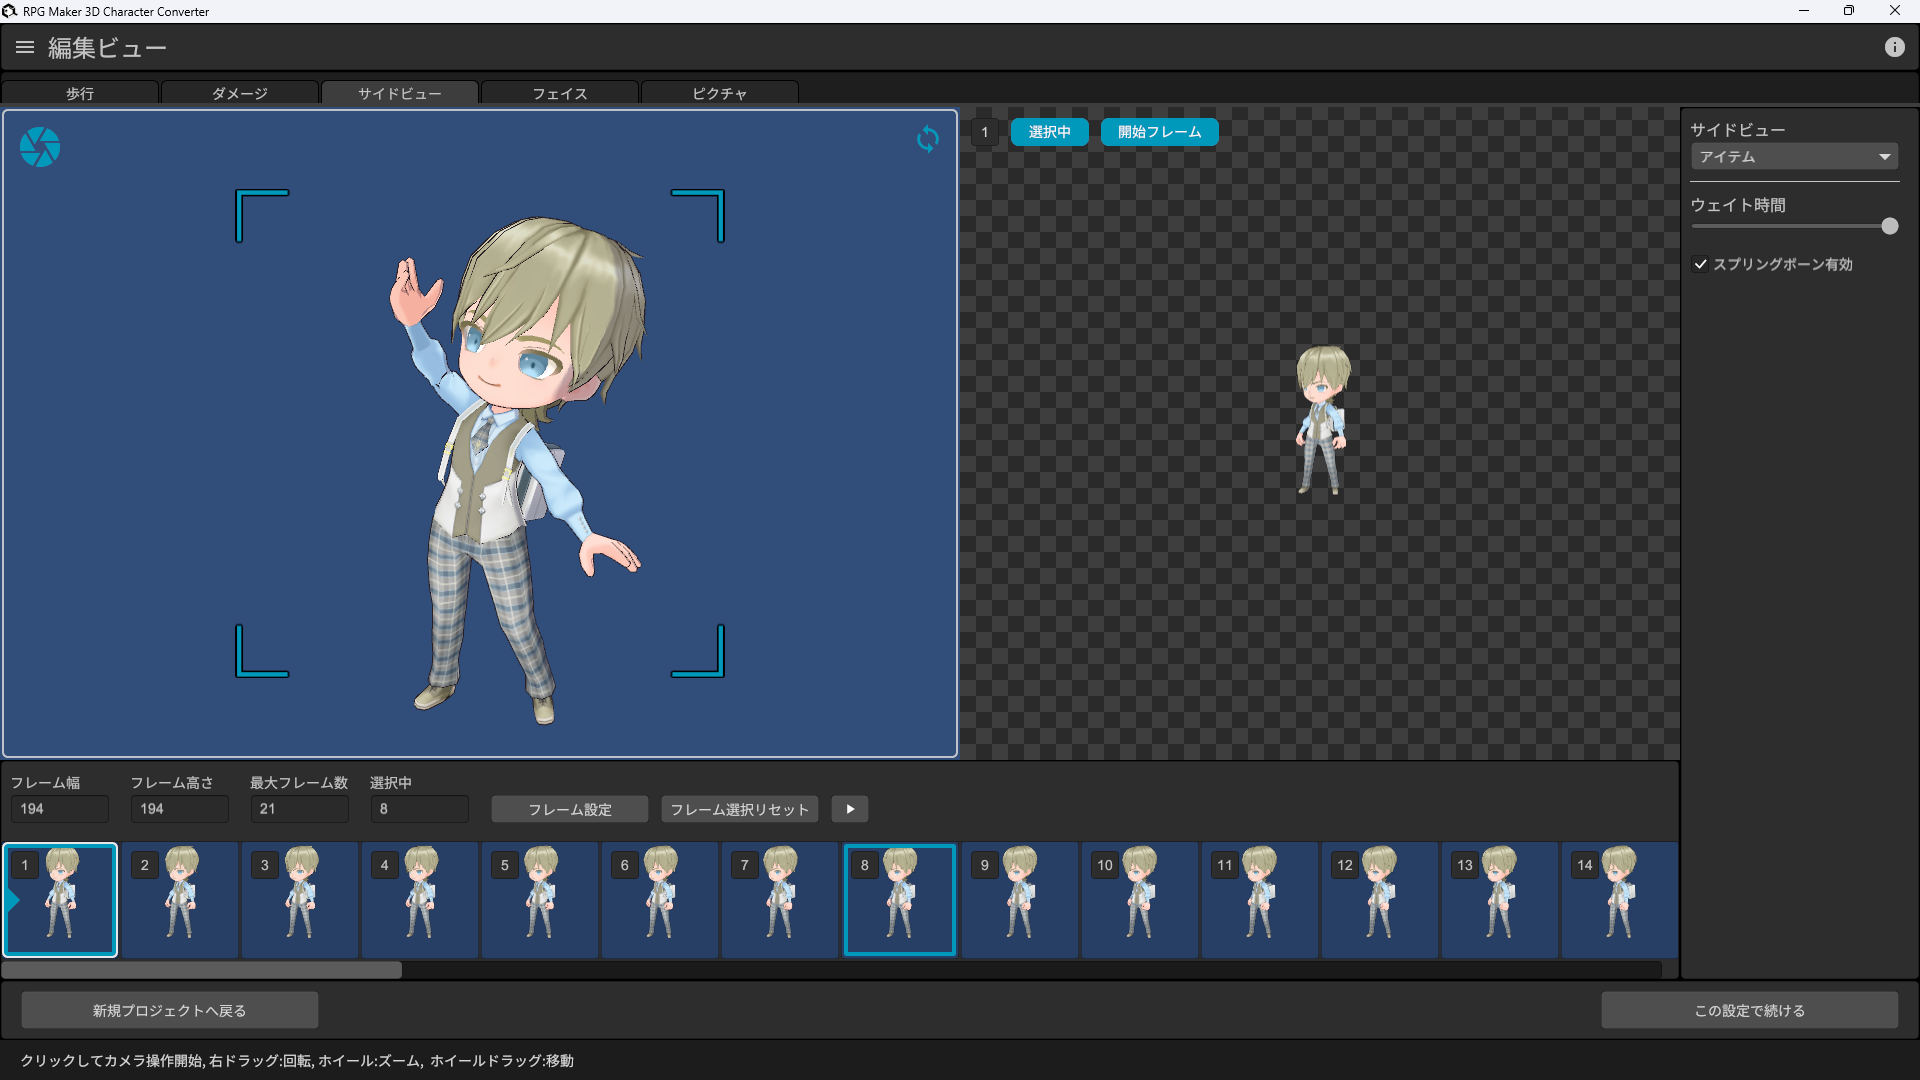1920x1080 pixels.
Task: Select frame thumbnail 4
Action: (x=420, y=900)
